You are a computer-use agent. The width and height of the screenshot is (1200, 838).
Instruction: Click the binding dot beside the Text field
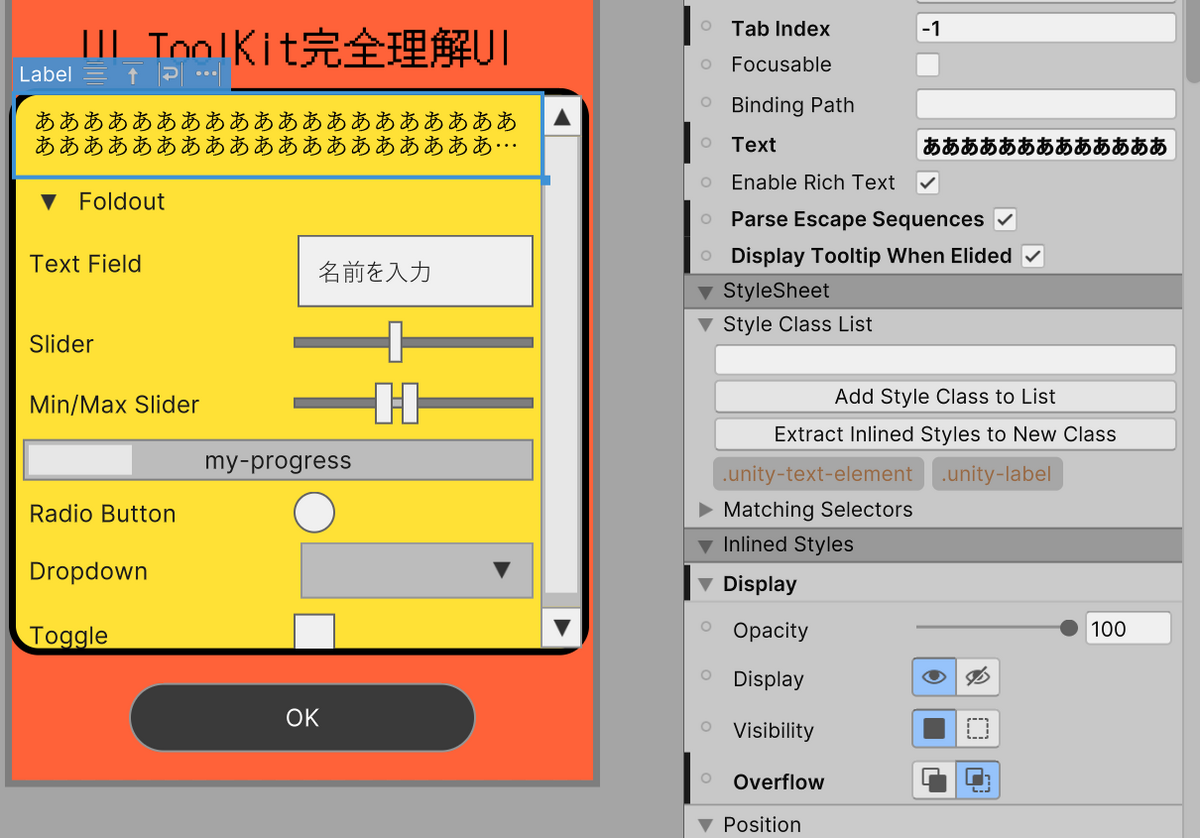point(707,144)
